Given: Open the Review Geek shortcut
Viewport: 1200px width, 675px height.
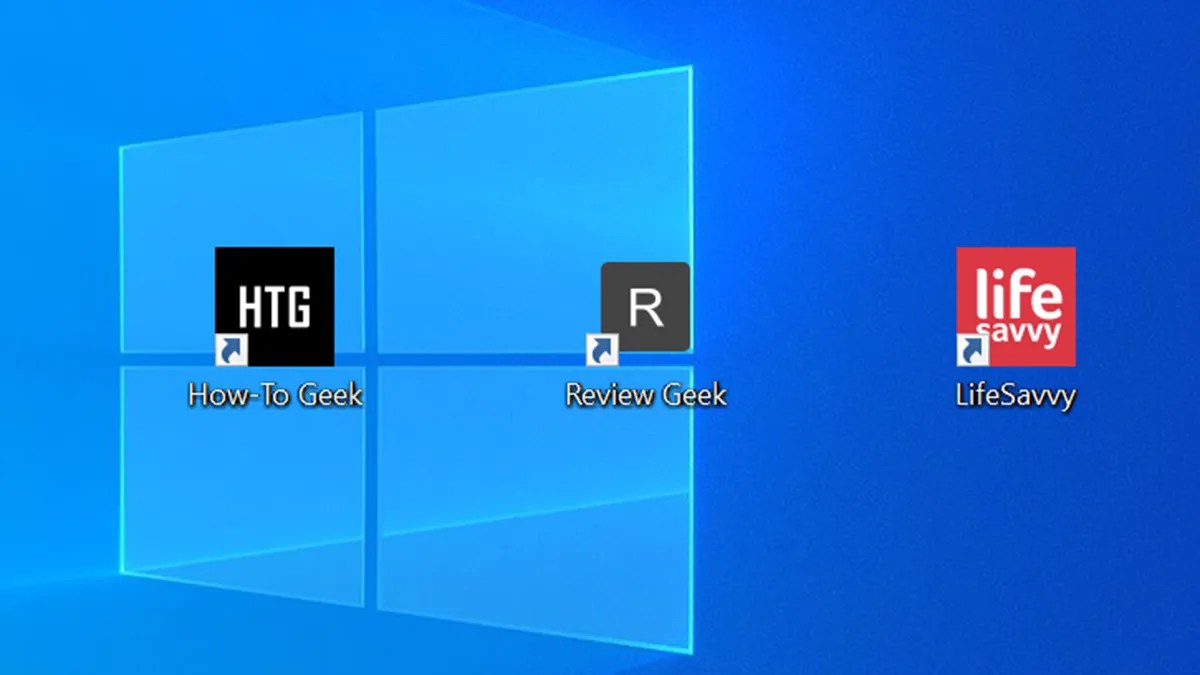Looking at the screenshot, I should (644, 307).
